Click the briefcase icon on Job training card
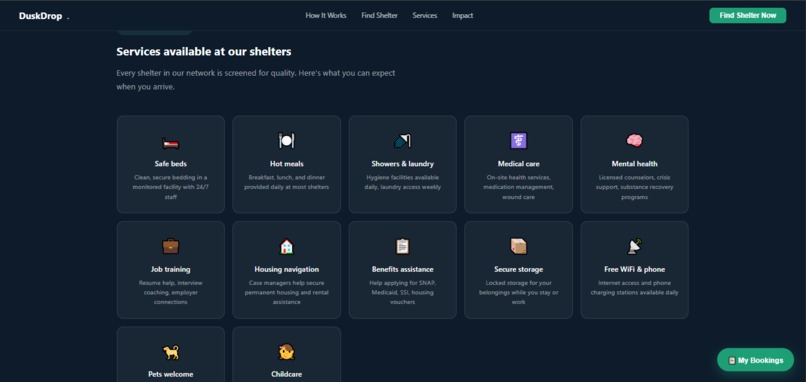Screen dimensions: 806x382 (171, 246)
